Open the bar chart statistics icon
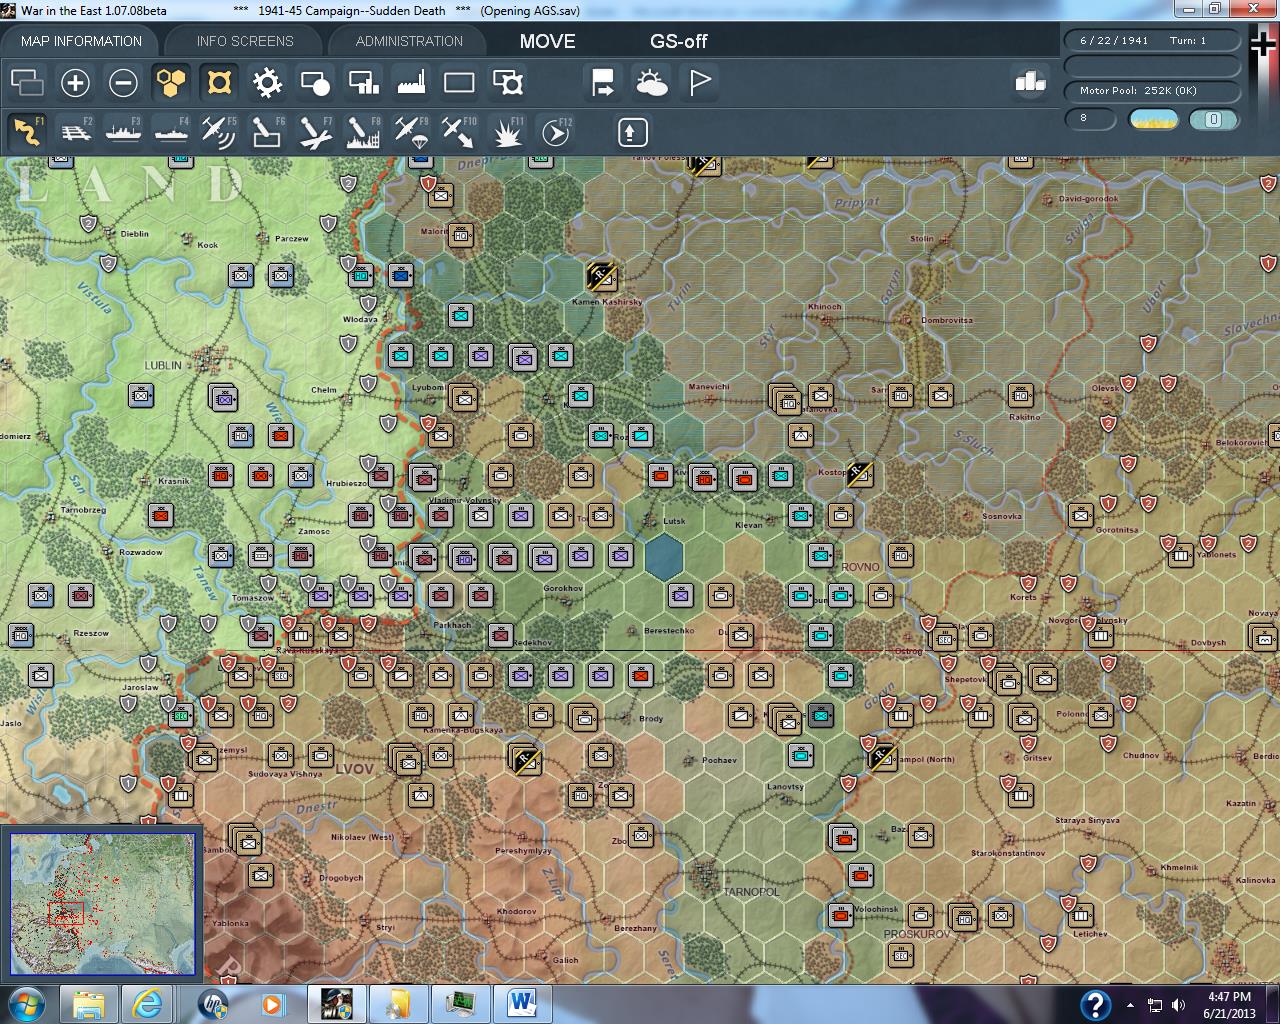 pyautogui.click(x=1030, y=82)
